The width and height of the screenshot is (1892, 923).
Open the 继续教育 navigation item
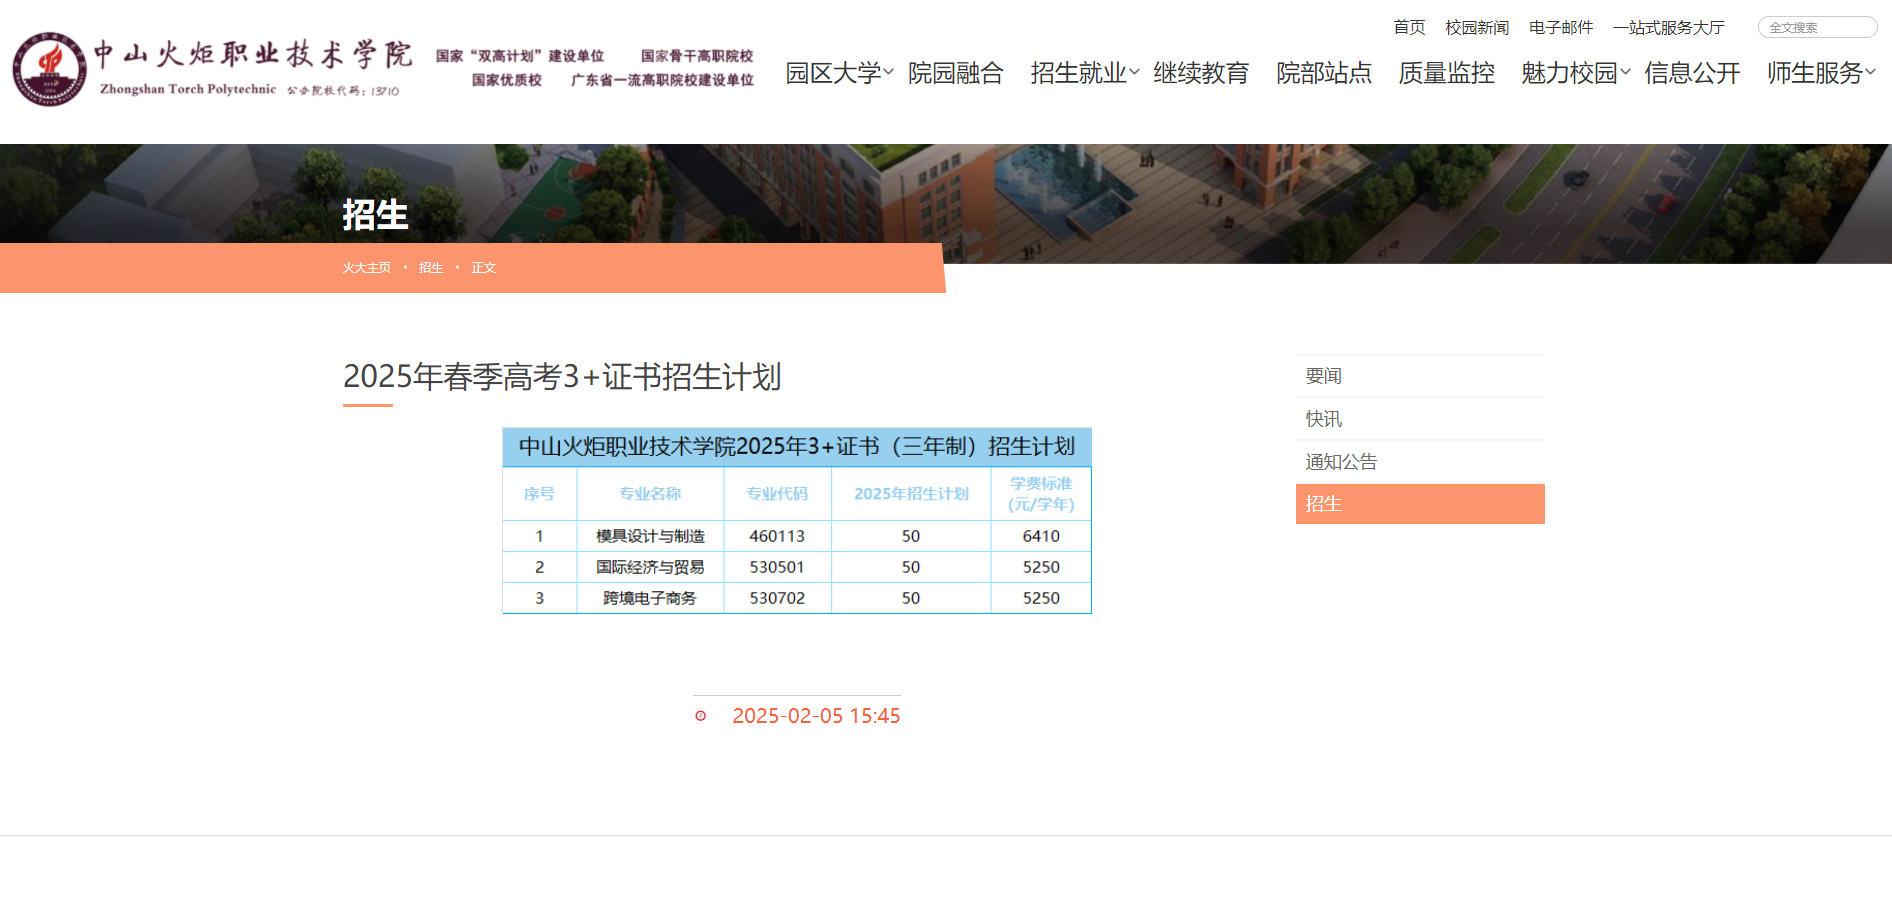1202,72
